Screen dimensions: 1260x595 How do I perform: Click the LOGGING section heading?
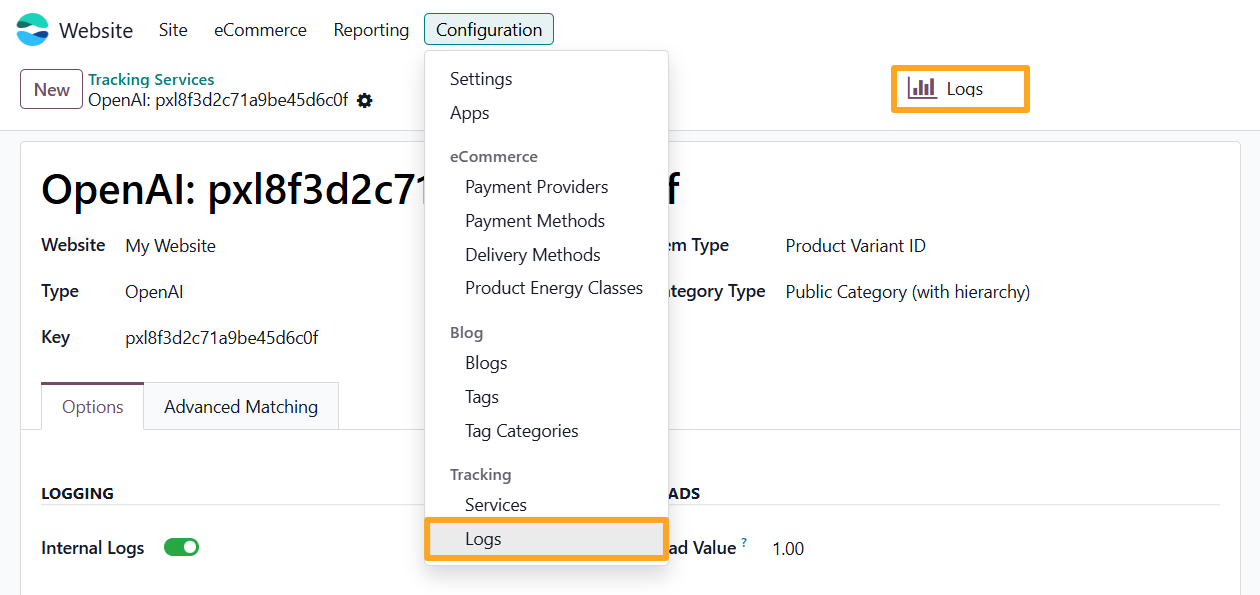point(77,493)
